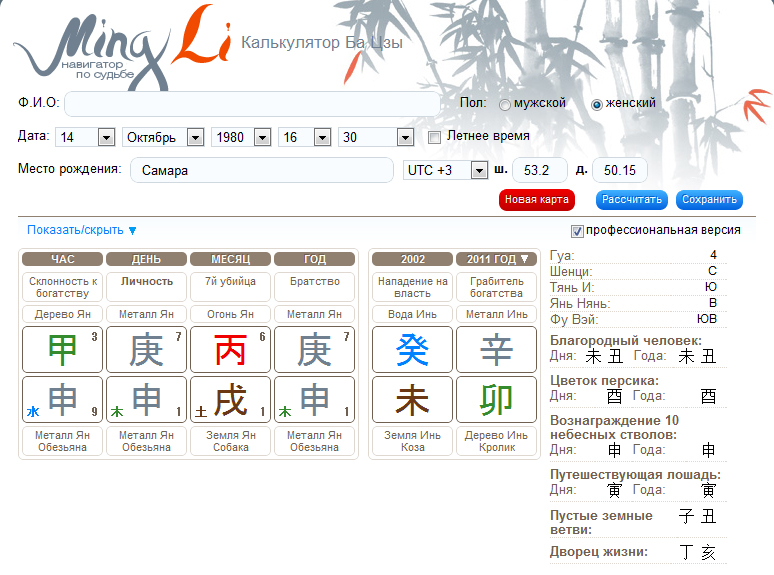Click the blue 癸 stem for 2002
The height and width of the screenshot is (575, 774).
pos(412,350)
